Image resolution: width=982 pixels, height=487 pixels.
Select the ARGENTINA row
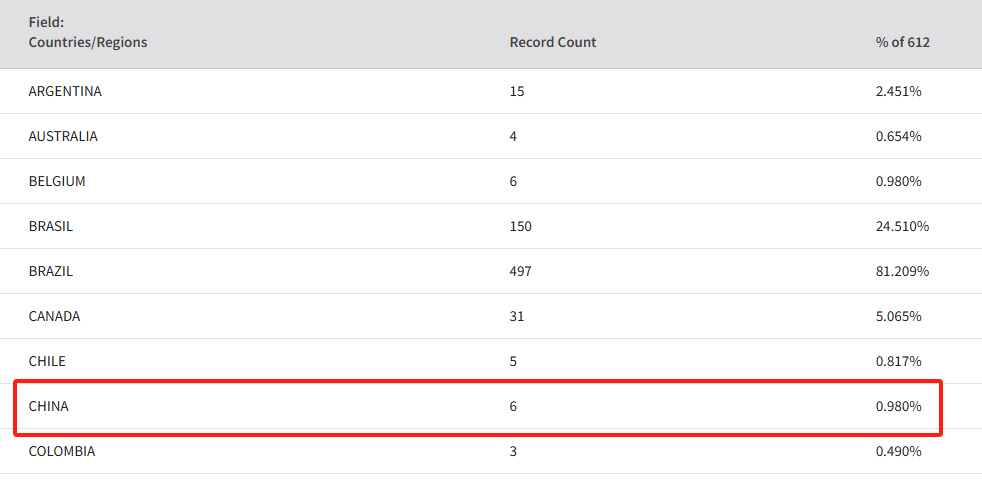(491, 91)
